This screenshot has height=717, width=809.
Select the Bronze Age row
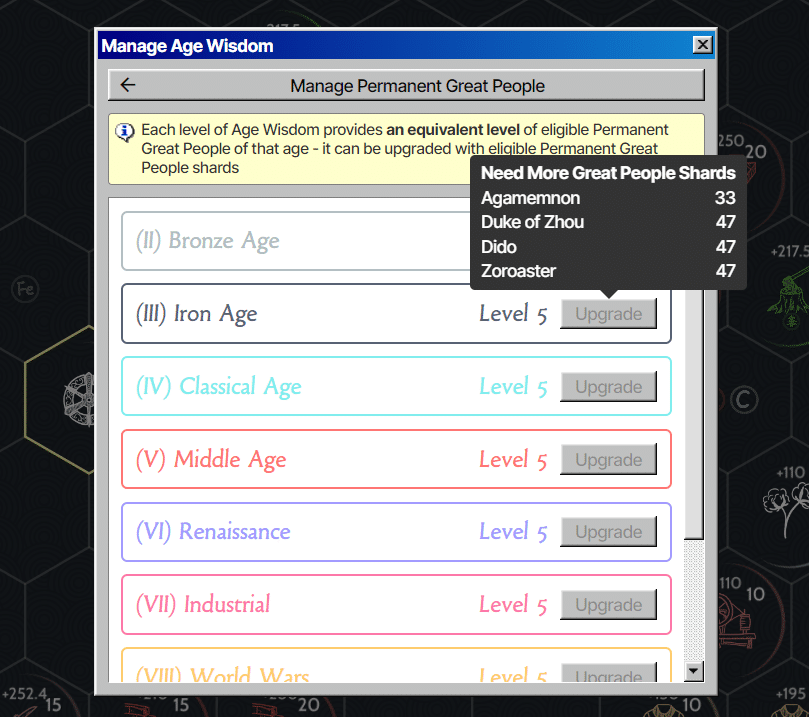click(x=297, y=240)
